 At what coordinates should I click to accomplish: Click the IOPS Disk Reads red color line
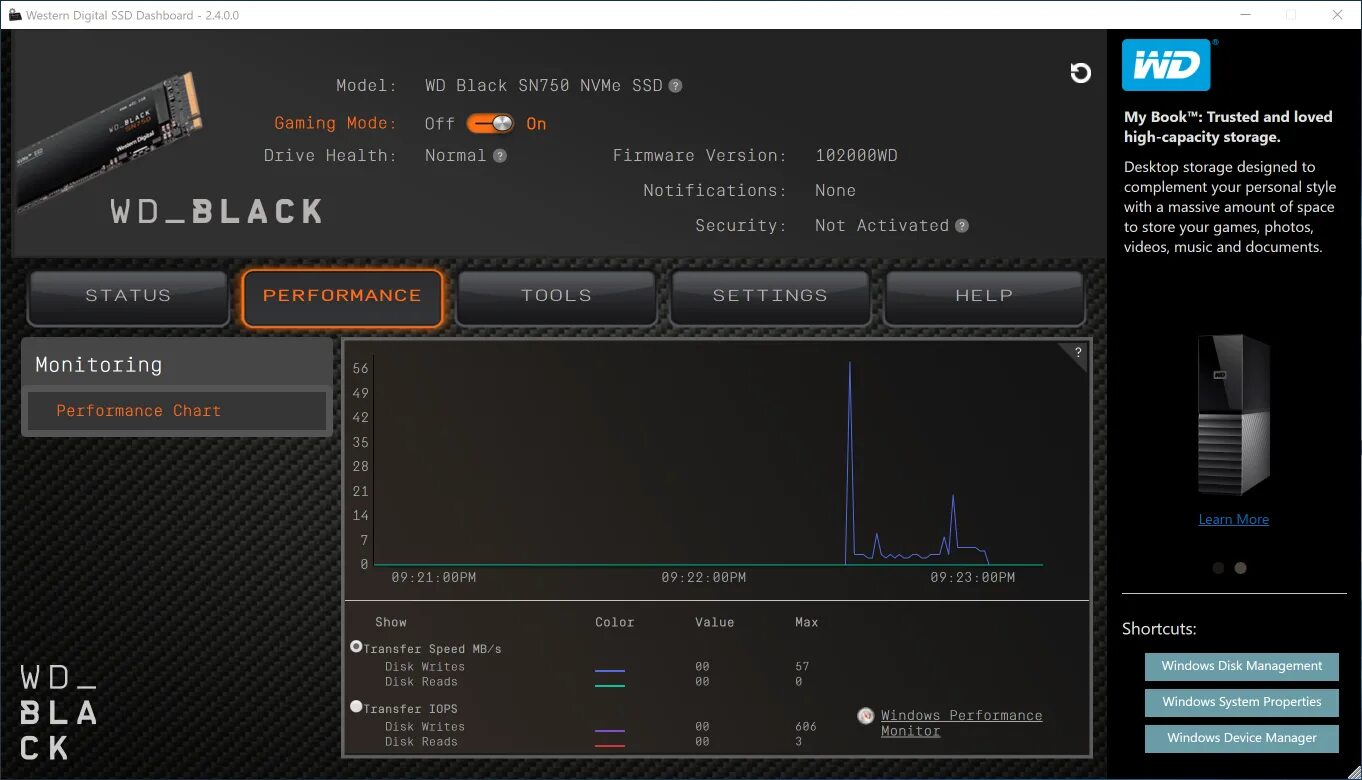(609, 746)
